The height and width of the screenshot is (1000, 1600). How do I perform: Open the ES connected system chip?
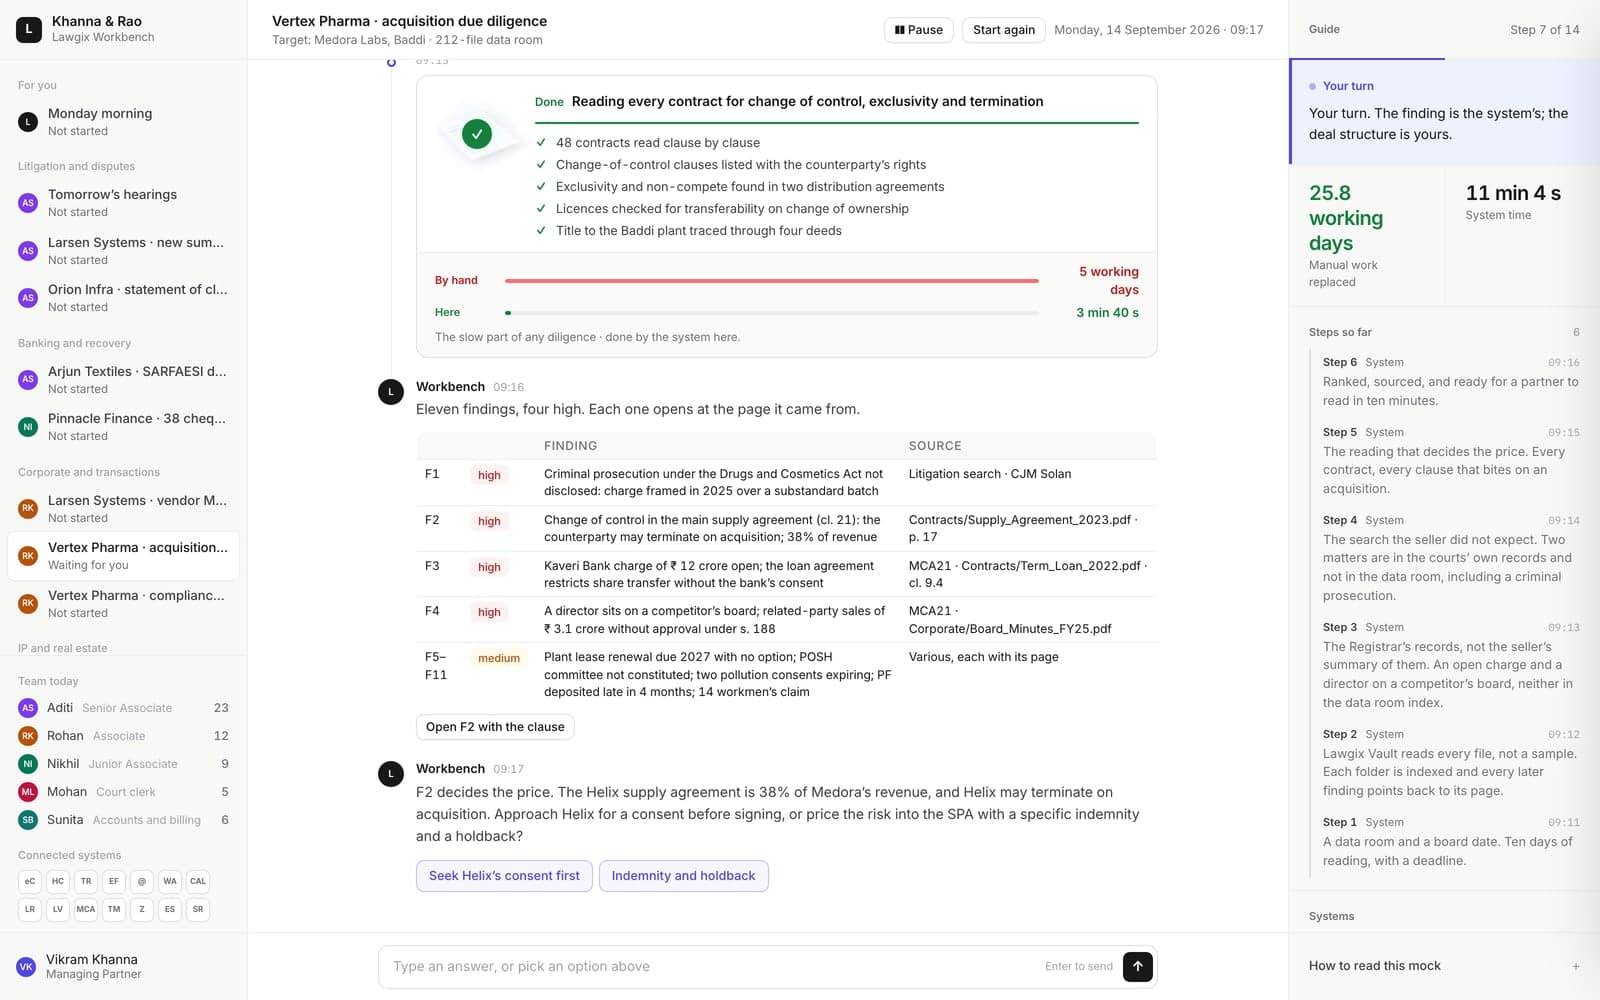click(170, 909)
